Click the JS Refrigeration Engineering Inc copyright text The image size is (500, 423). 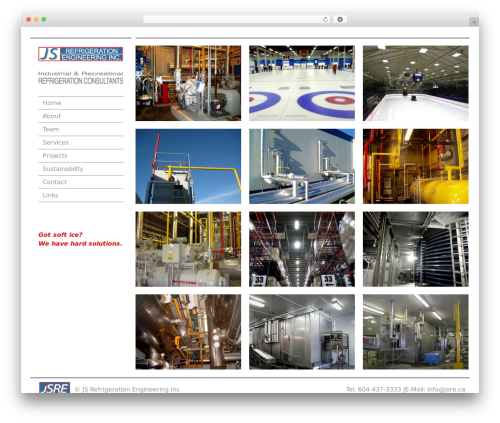(127, 389)
